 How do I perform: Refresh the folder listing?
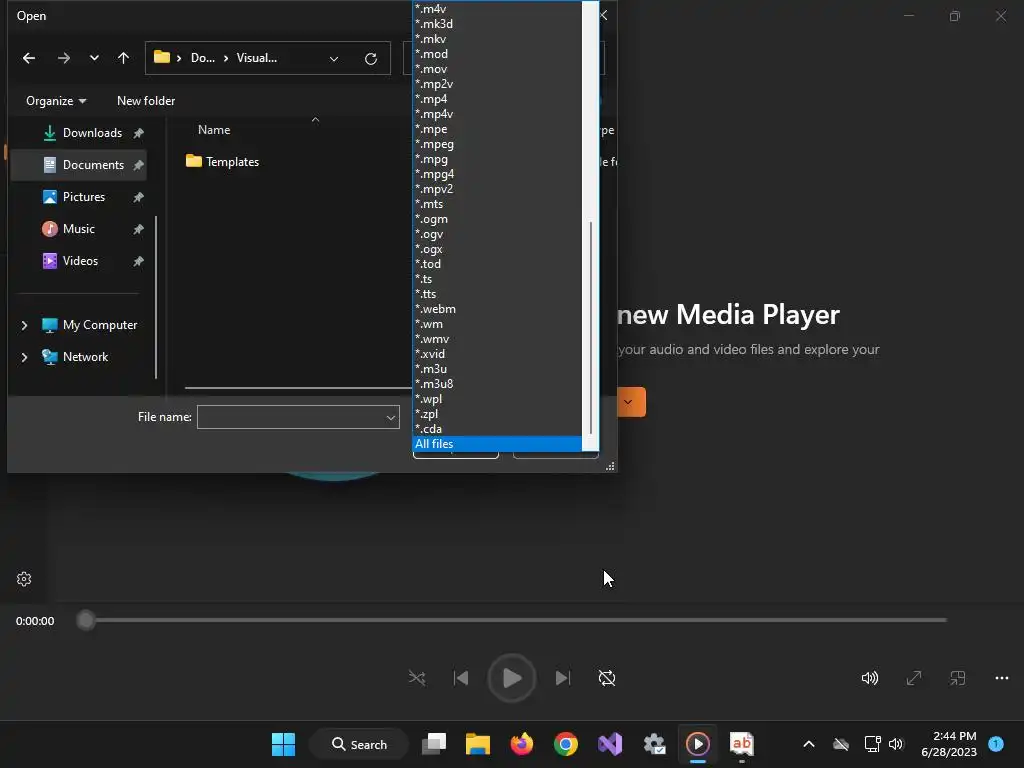pos(371,59)
